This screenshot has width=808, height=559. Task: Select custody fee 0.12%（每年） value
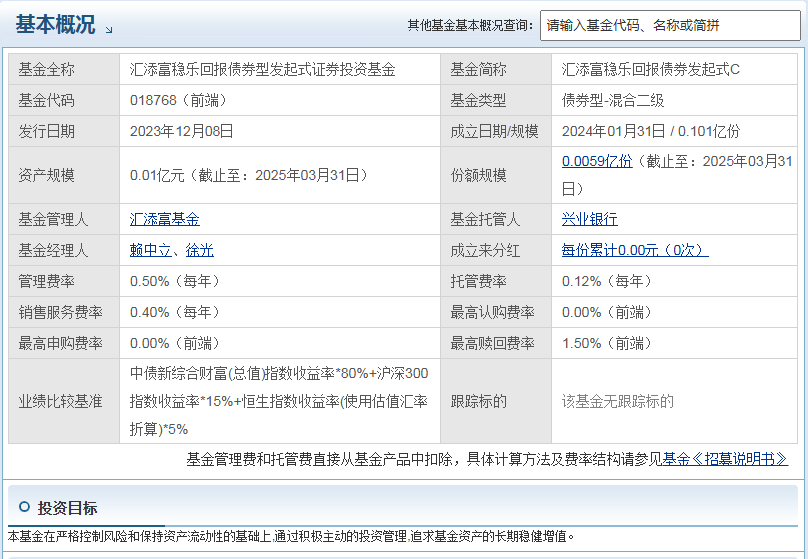[608, 281]
